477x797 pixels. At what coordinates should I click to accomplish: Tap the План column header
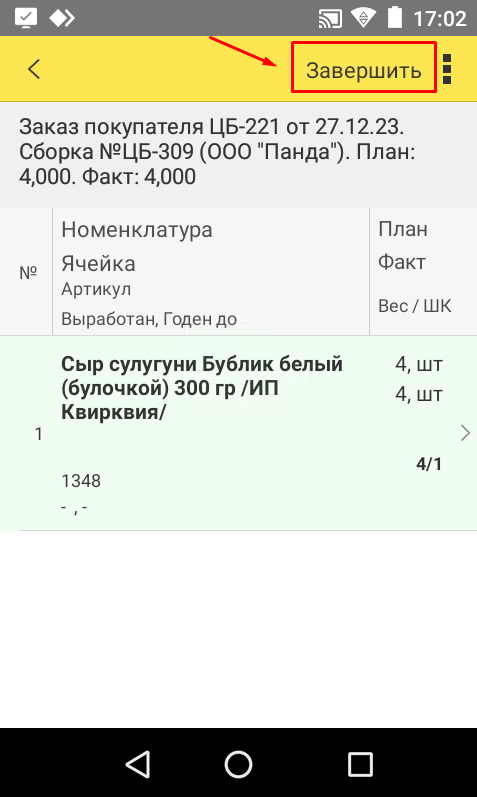[403, 229]
